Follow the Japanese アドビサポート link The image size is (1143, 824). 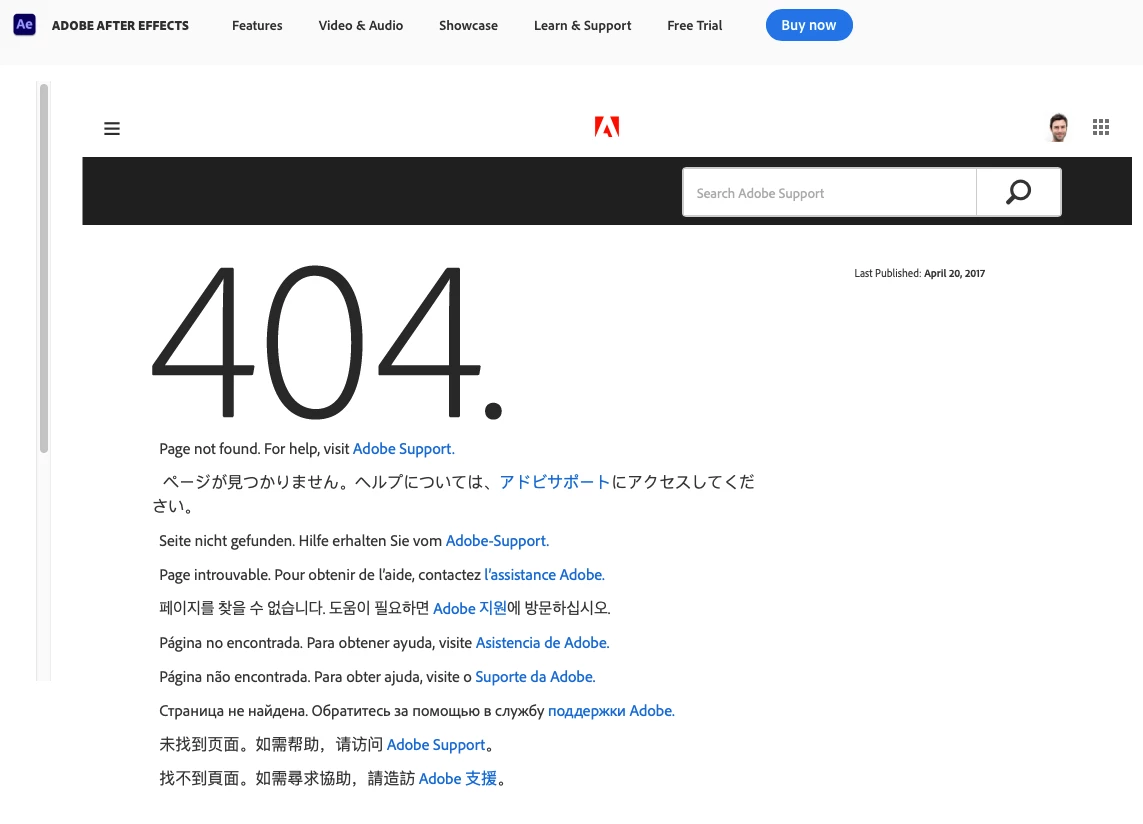pos(555,482)
